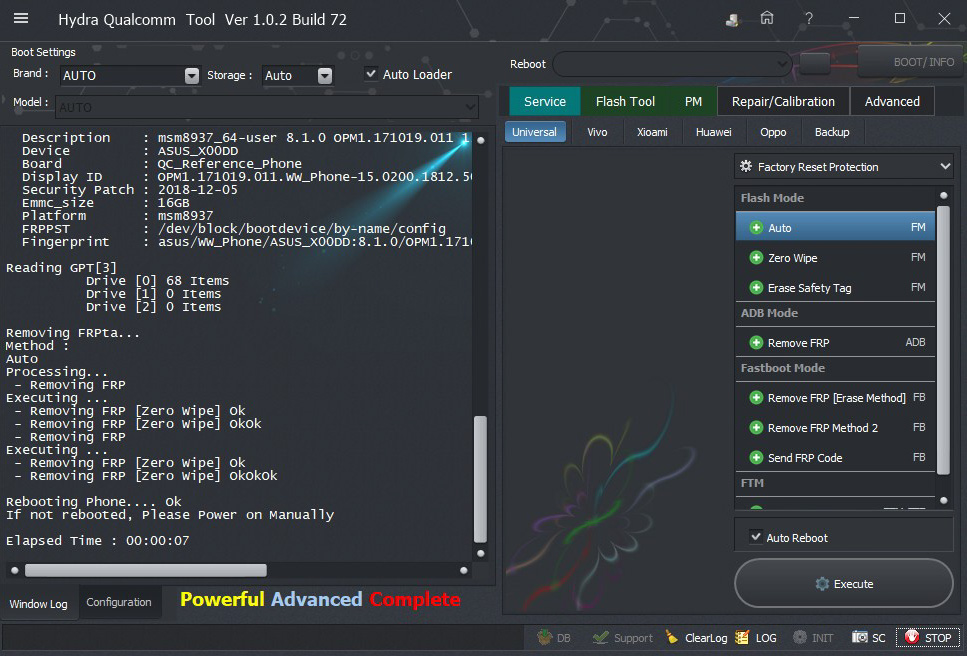967x656 pixels.
Task: Open the Brand dropdown arrow
Action: [x=192, y=75]
